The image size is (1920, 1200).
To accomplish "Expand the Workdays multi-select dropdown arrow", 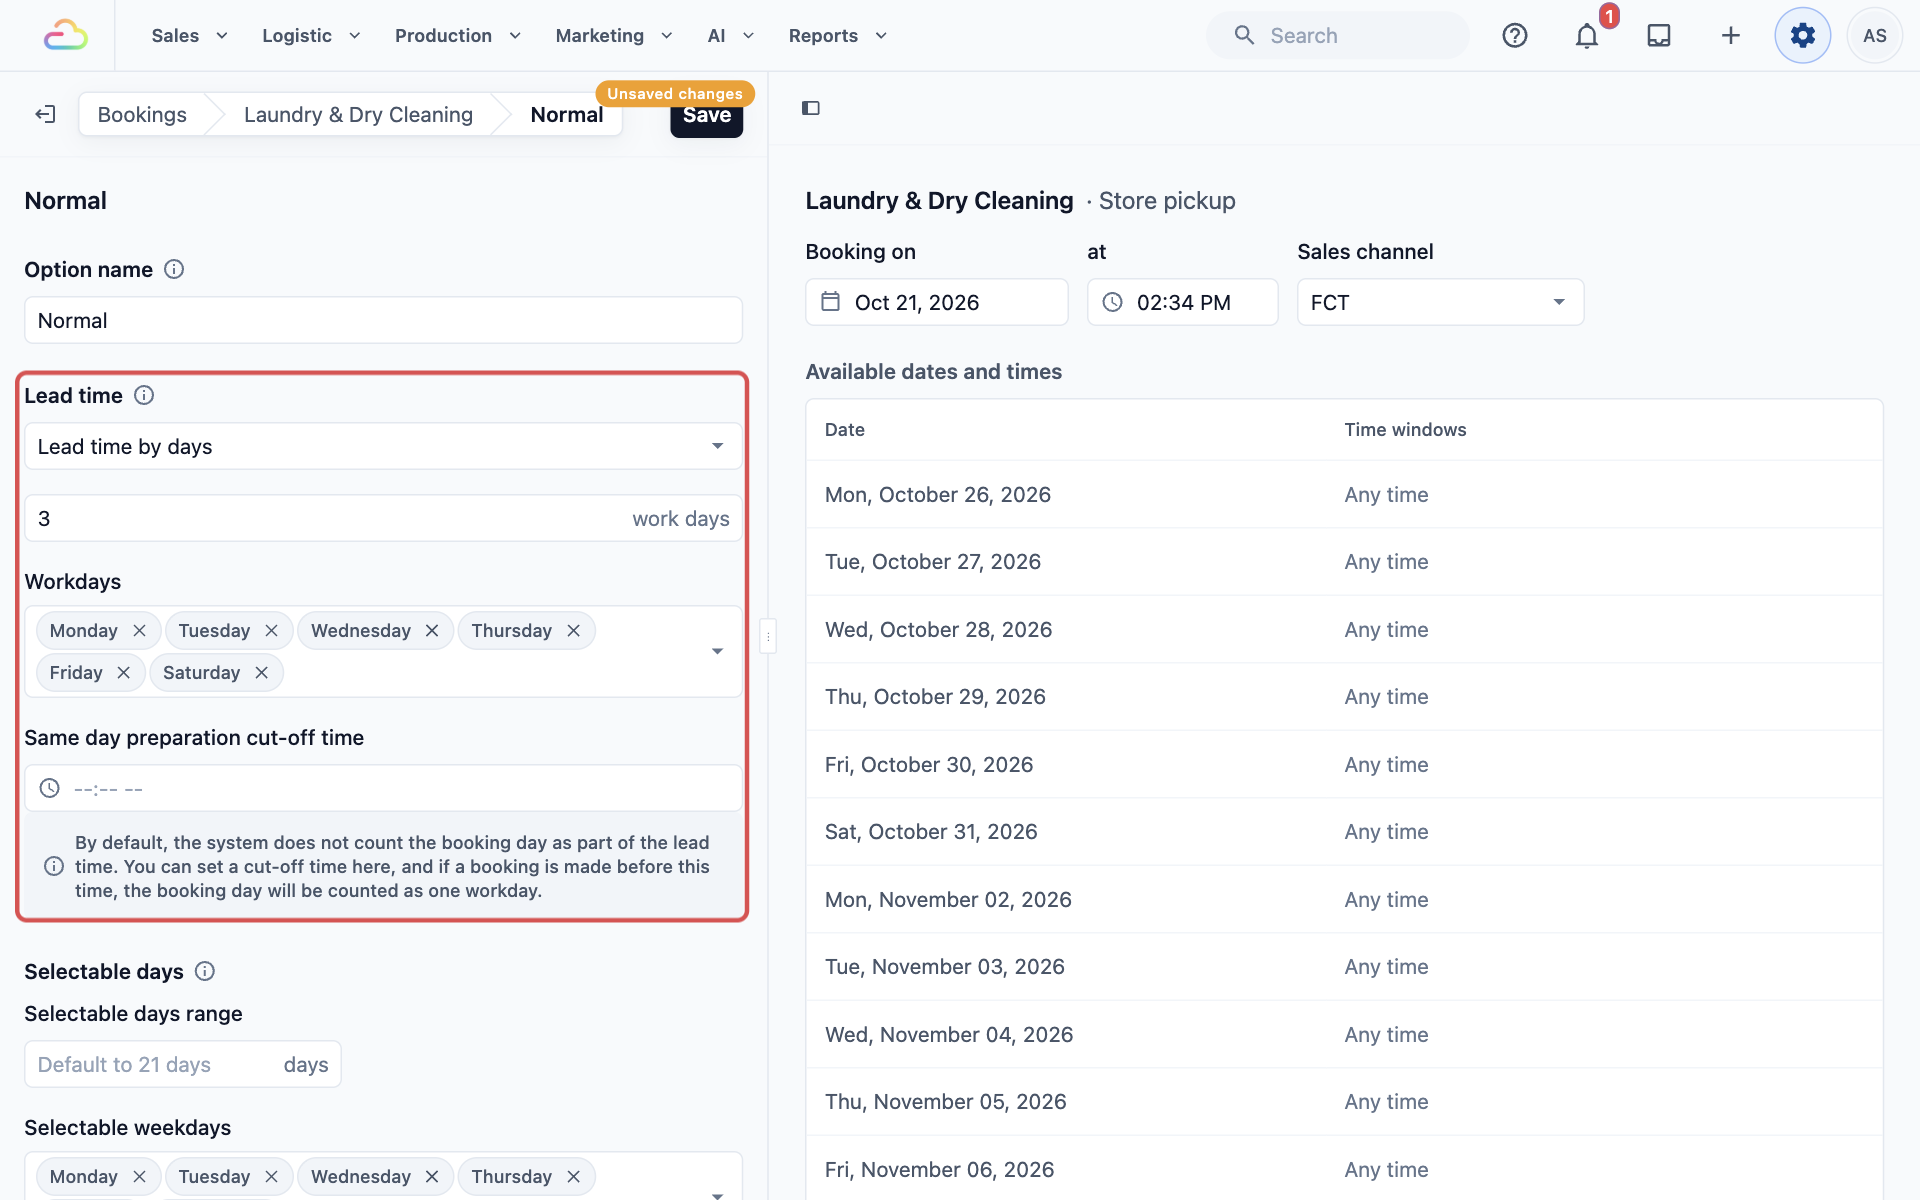I will [717, 651].
